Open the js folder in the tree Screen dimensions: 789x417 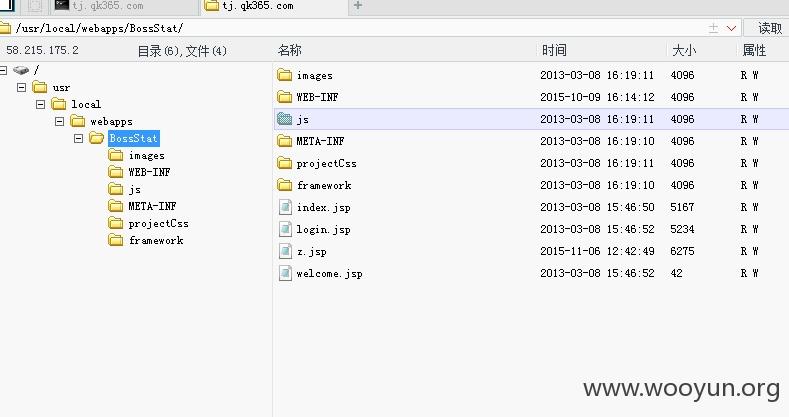(x=134, y=190)
